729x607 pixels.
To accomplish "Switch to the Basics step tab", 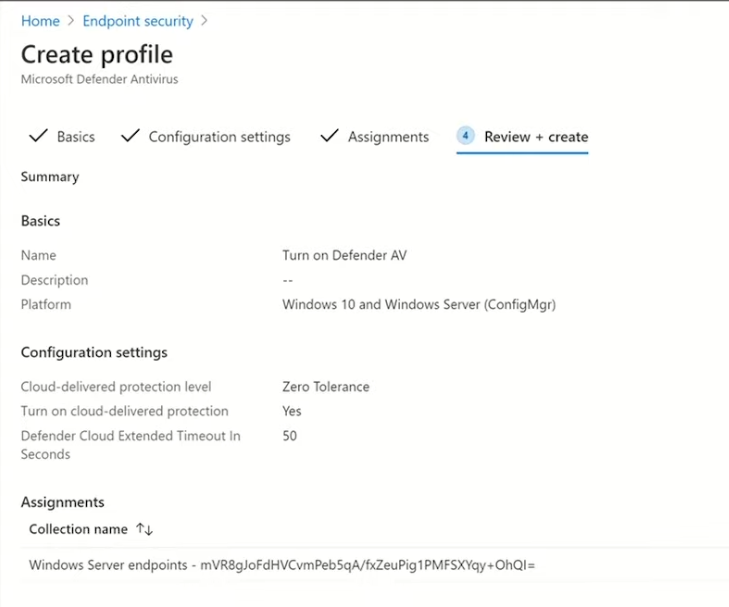I will coord(76,137).
